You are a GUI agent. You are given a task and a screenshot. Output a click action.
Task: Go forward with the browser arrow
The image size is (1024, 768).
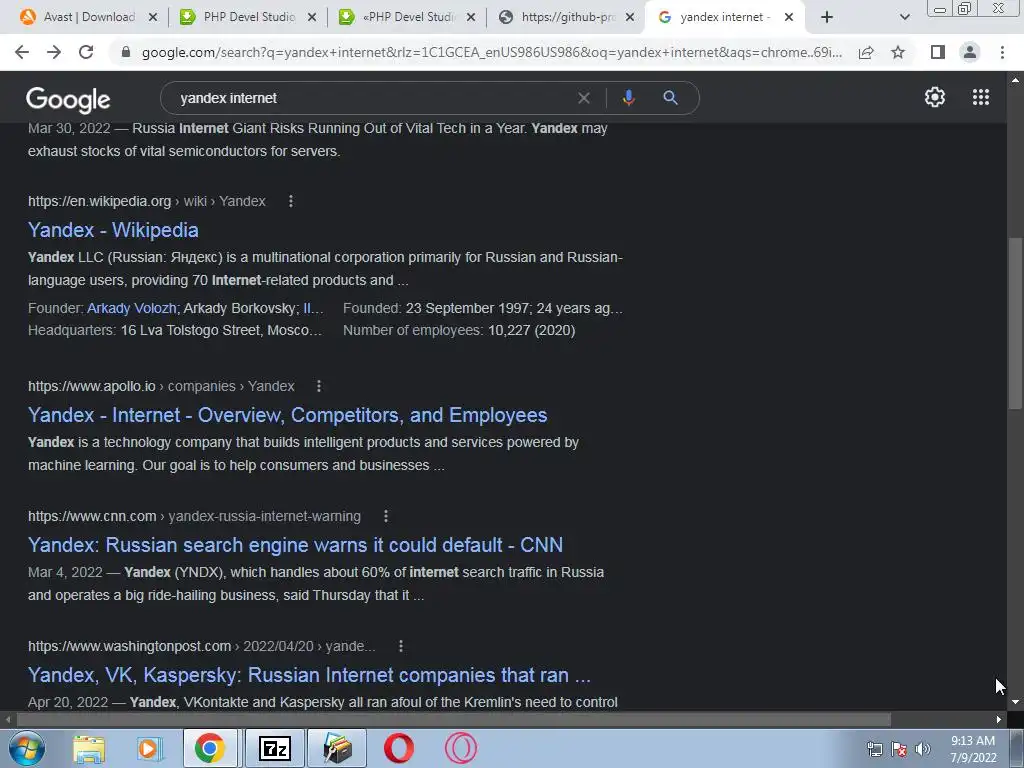54,52
